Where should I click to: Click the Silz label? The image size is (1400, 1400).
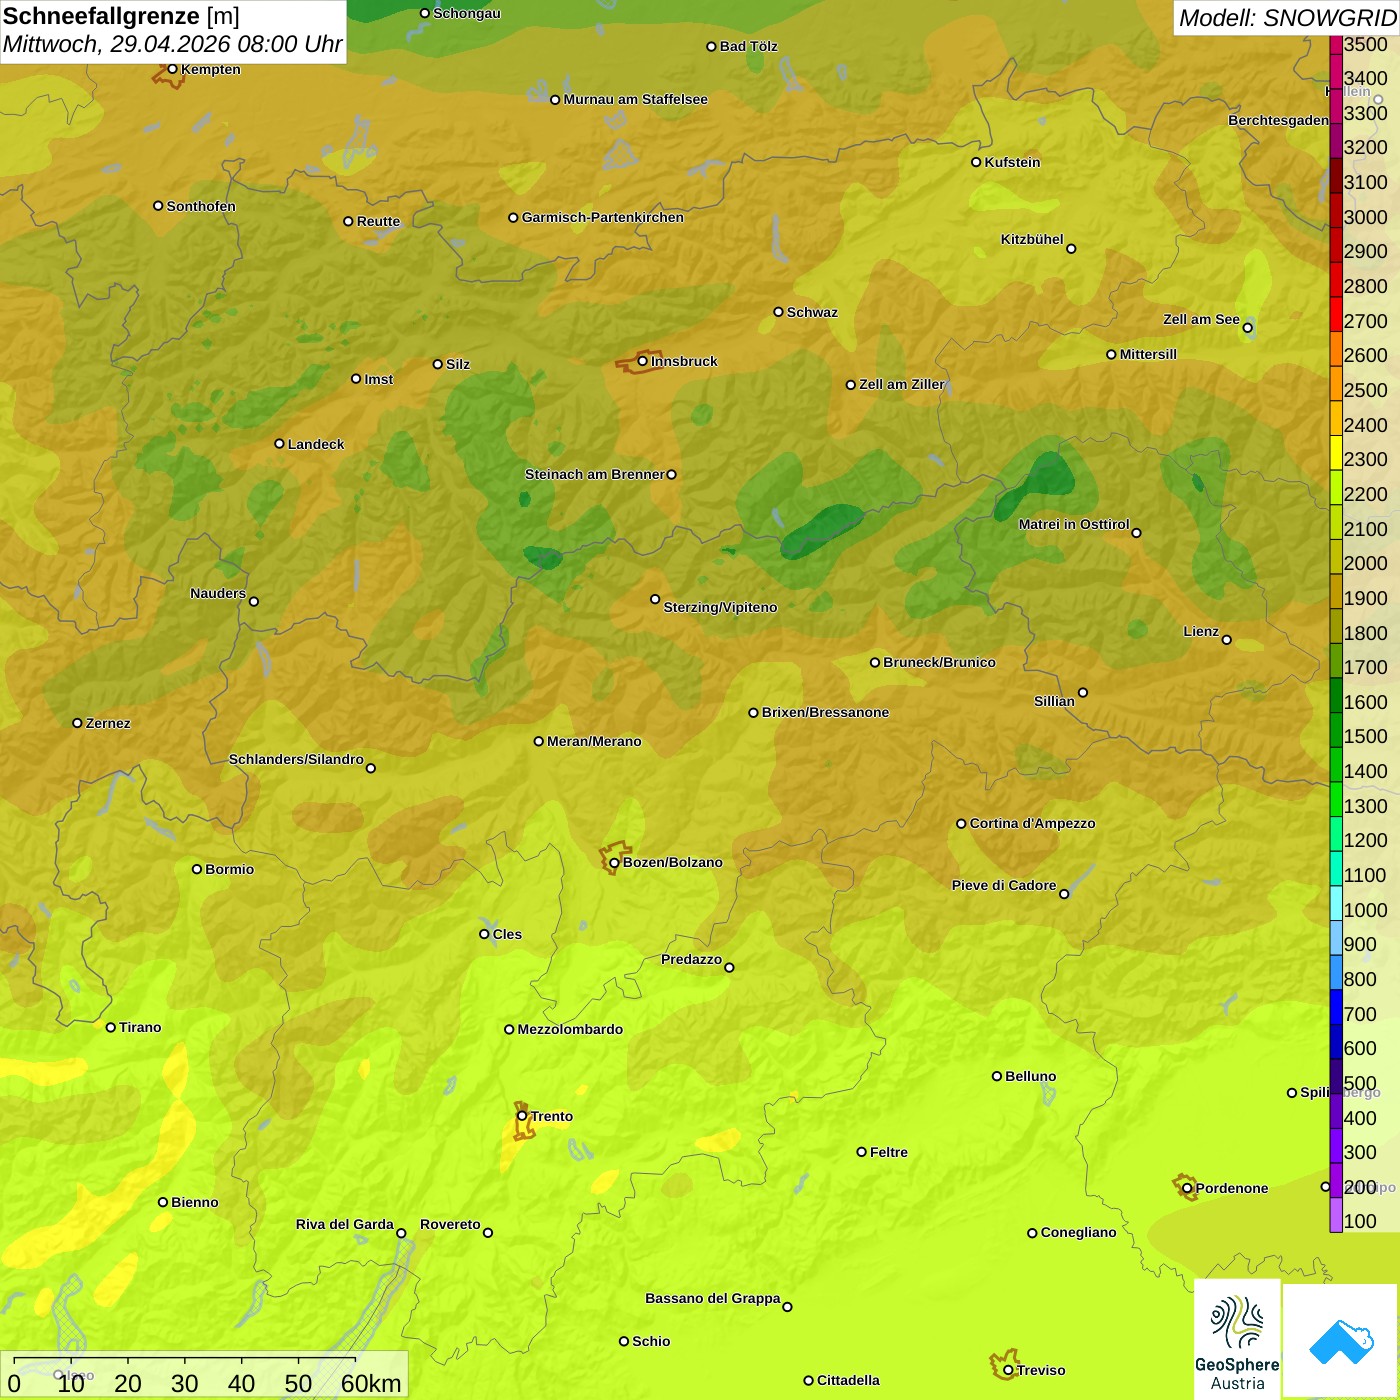[458, 364]
